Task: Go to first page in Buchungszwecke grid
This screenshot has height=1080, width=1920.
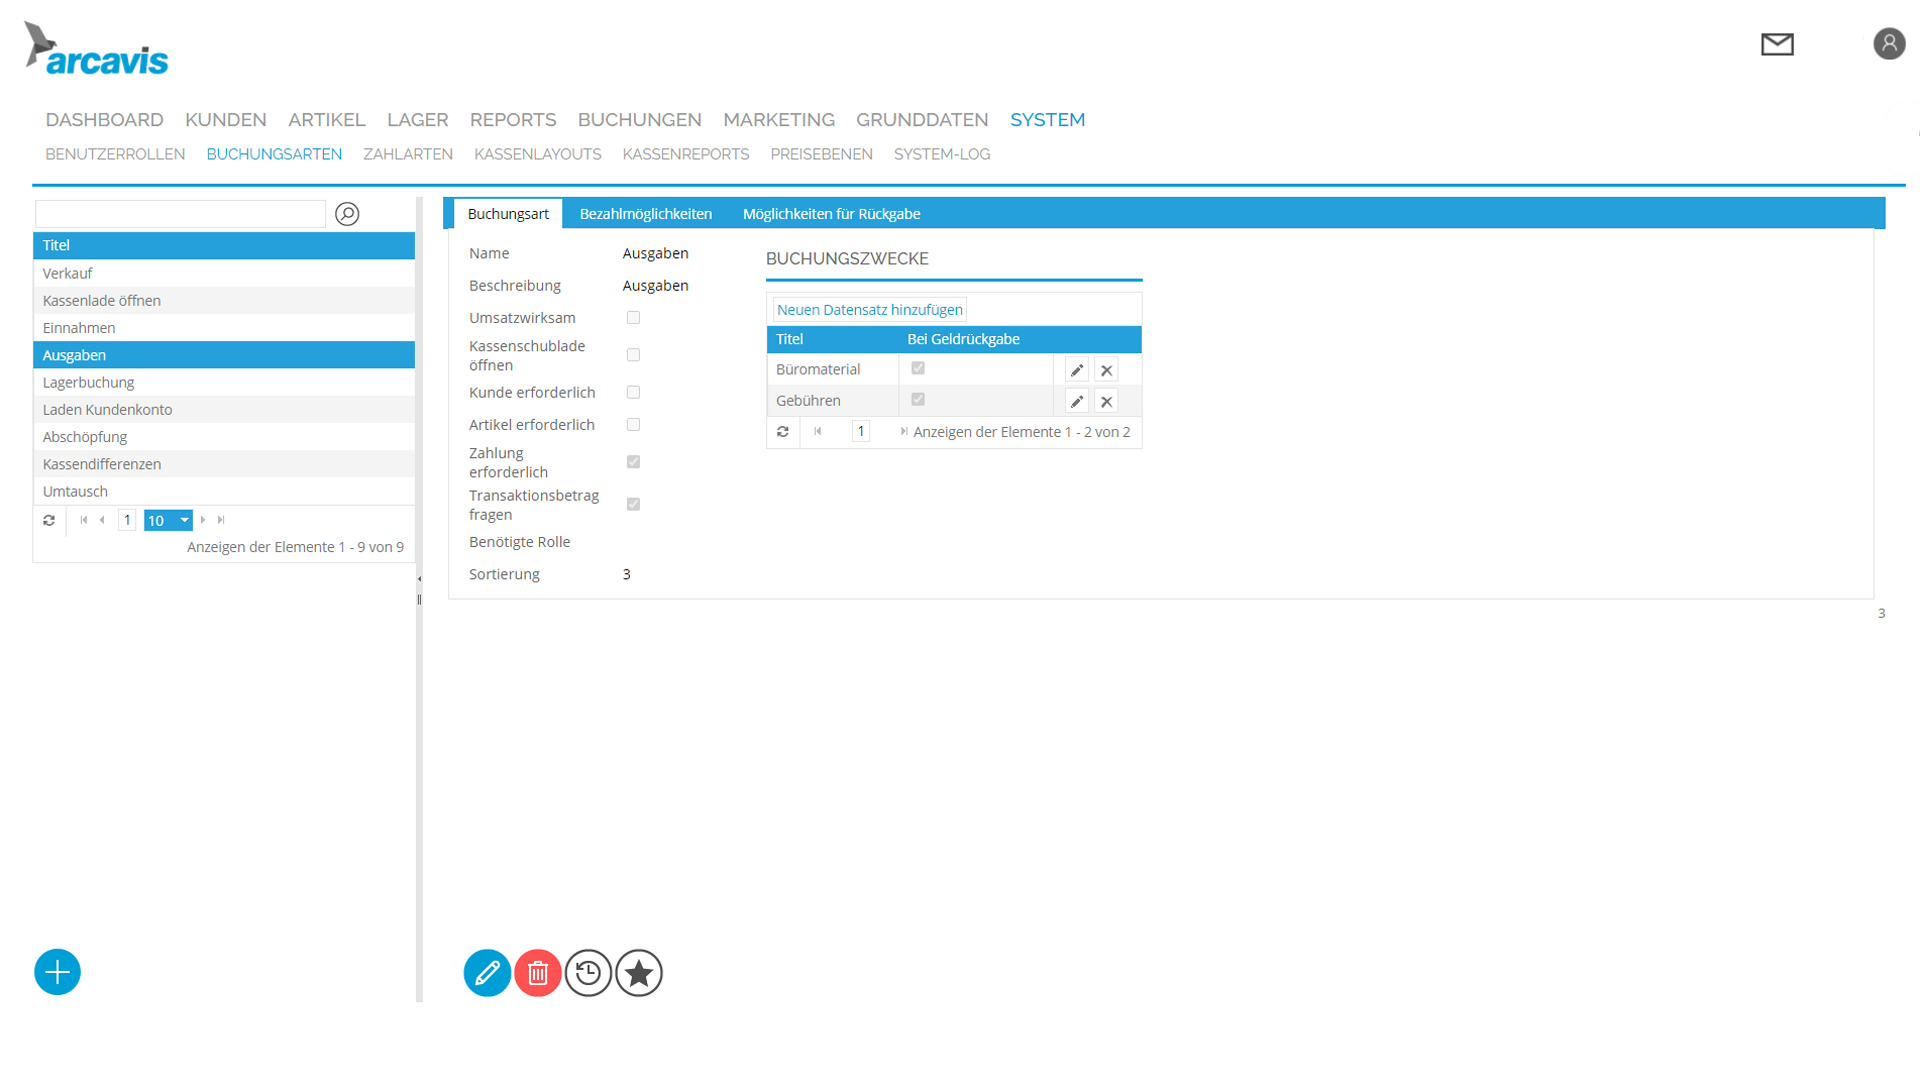Action: pos(818,432)
